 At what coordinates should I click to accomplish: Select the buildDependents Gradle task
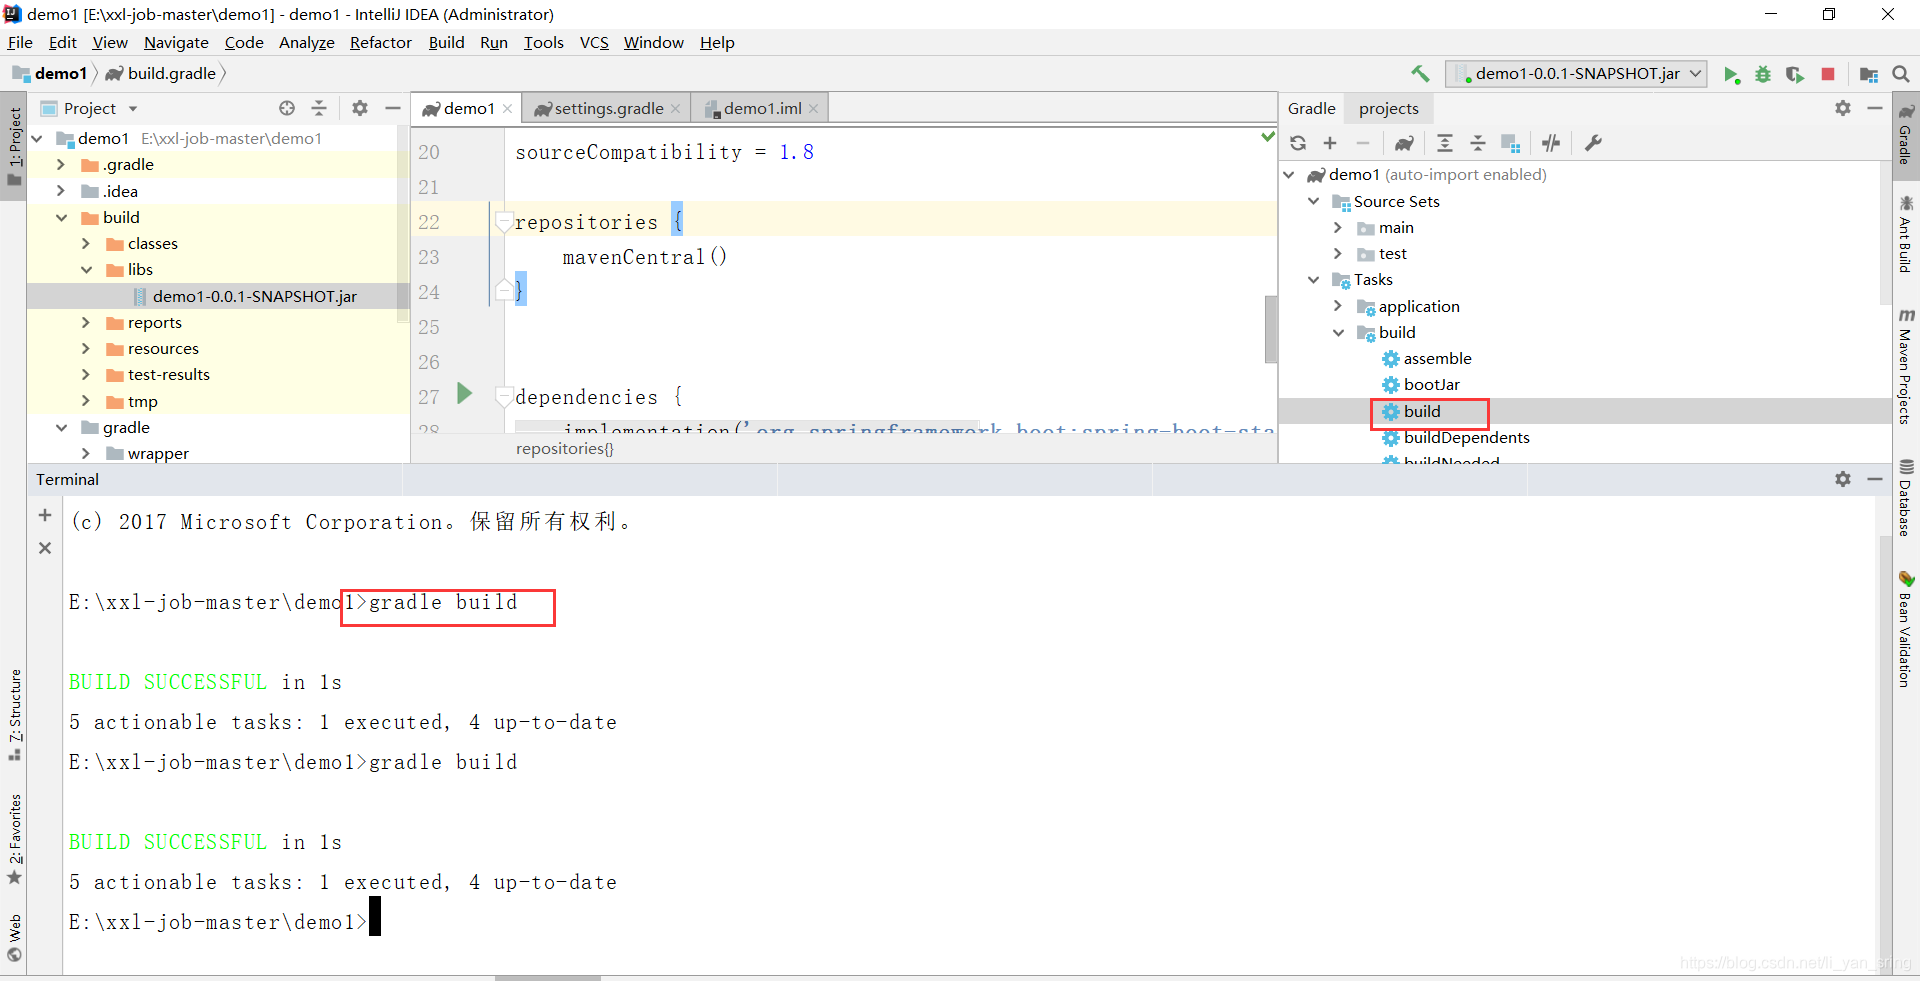click(x=1466, y=437)
